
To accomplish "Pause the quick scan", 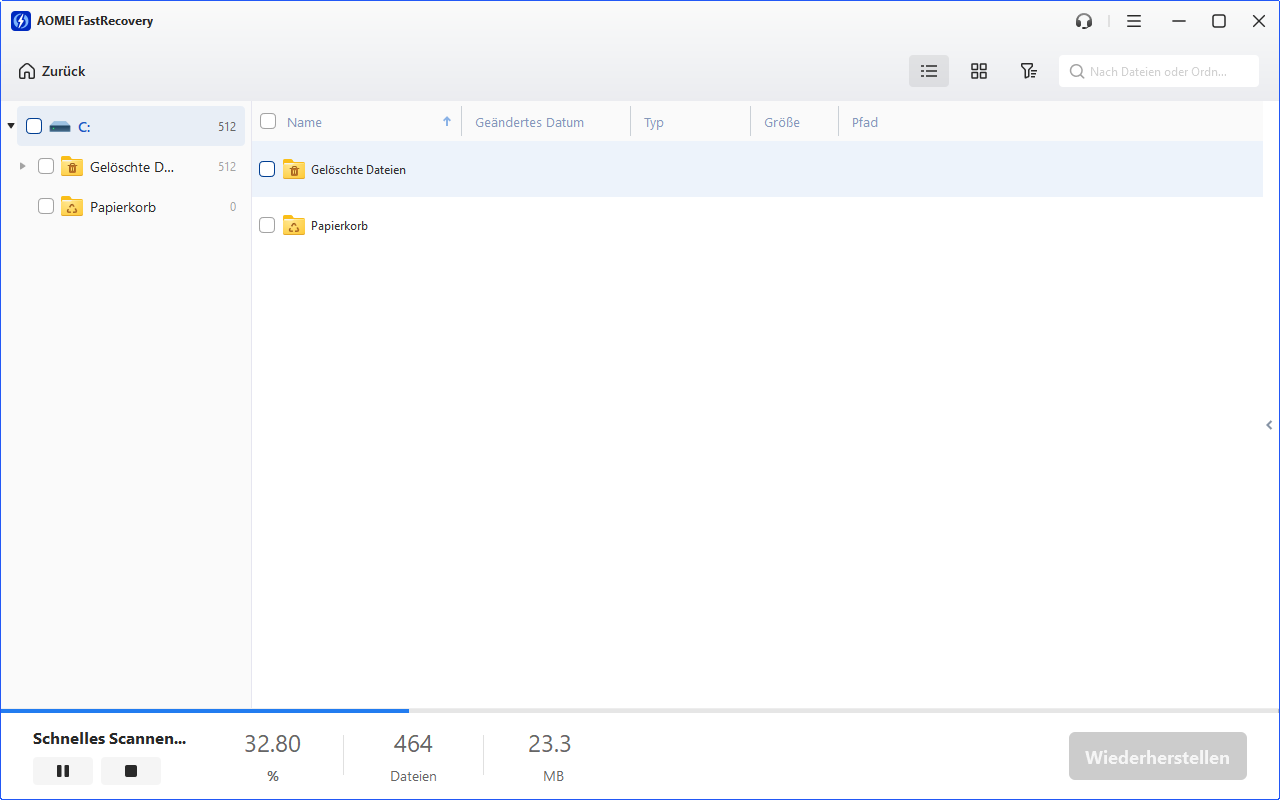I will [63, 771].
